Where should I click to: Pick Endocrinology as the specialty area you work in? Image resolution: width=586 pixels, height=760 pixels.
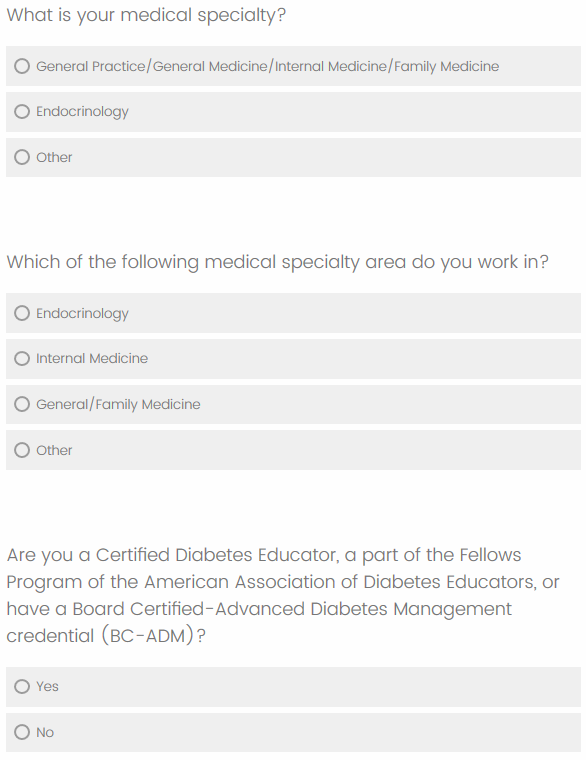tap(22, 313)
